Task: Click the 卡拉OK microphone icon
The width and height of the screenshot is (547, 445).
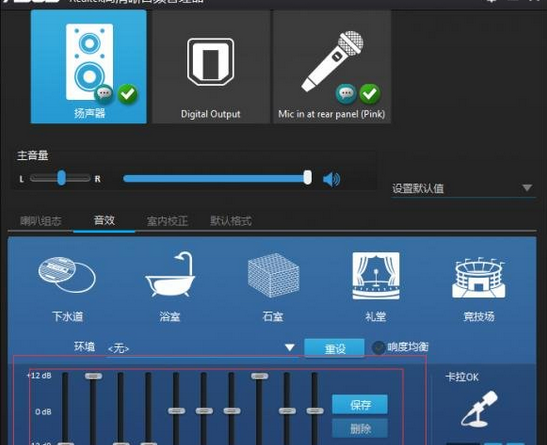Action: coord(479,409)
